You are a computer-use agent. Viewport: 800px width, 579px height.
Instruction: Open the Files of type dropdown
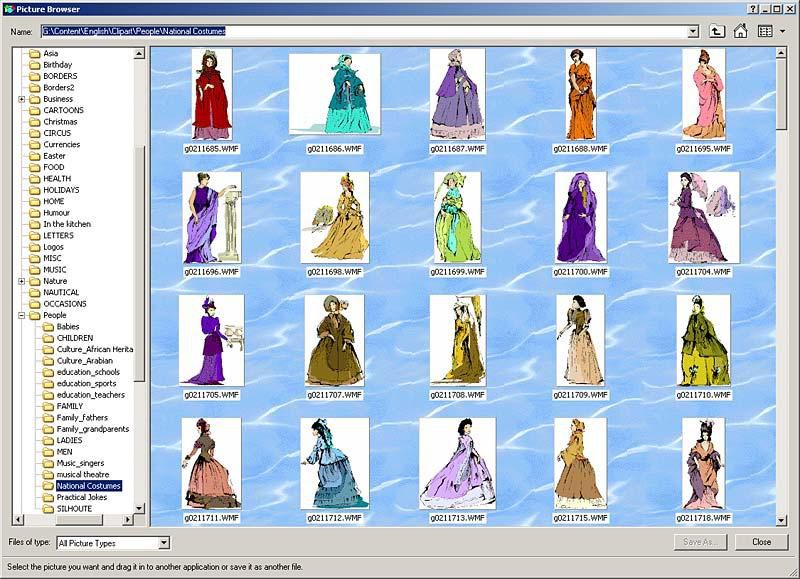[x=164, y=543]
